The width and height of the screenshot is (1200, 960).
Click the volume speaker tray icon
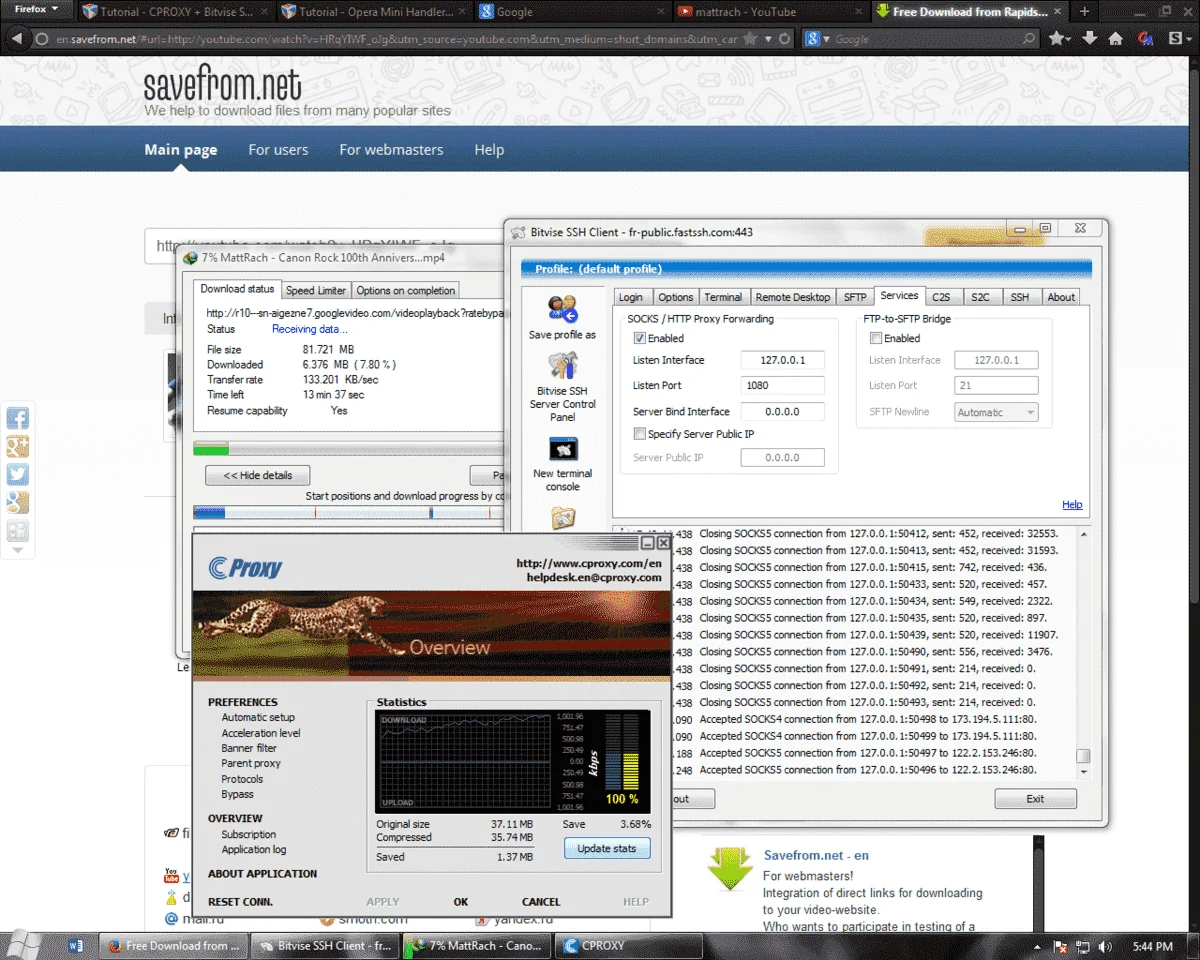(1105, 946)
